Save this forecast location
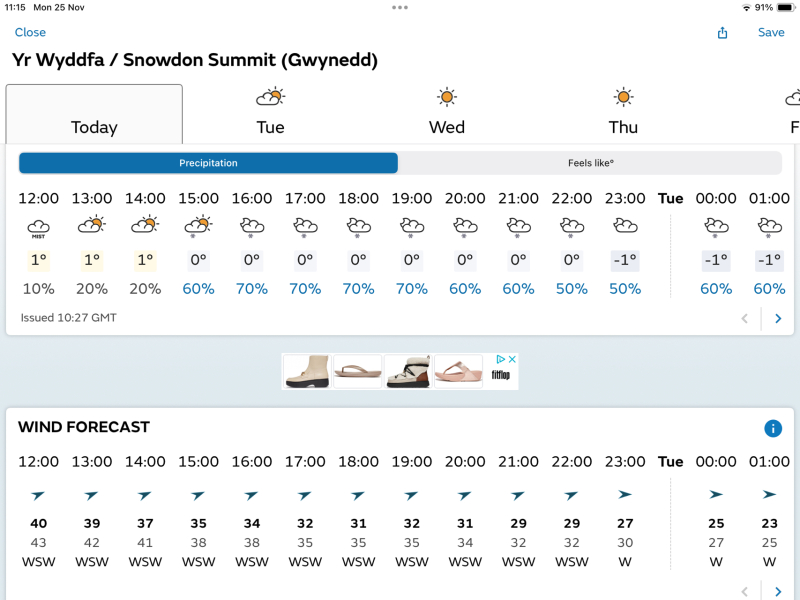The width and height of the screenshot is (800, 600). click(771, 33)
